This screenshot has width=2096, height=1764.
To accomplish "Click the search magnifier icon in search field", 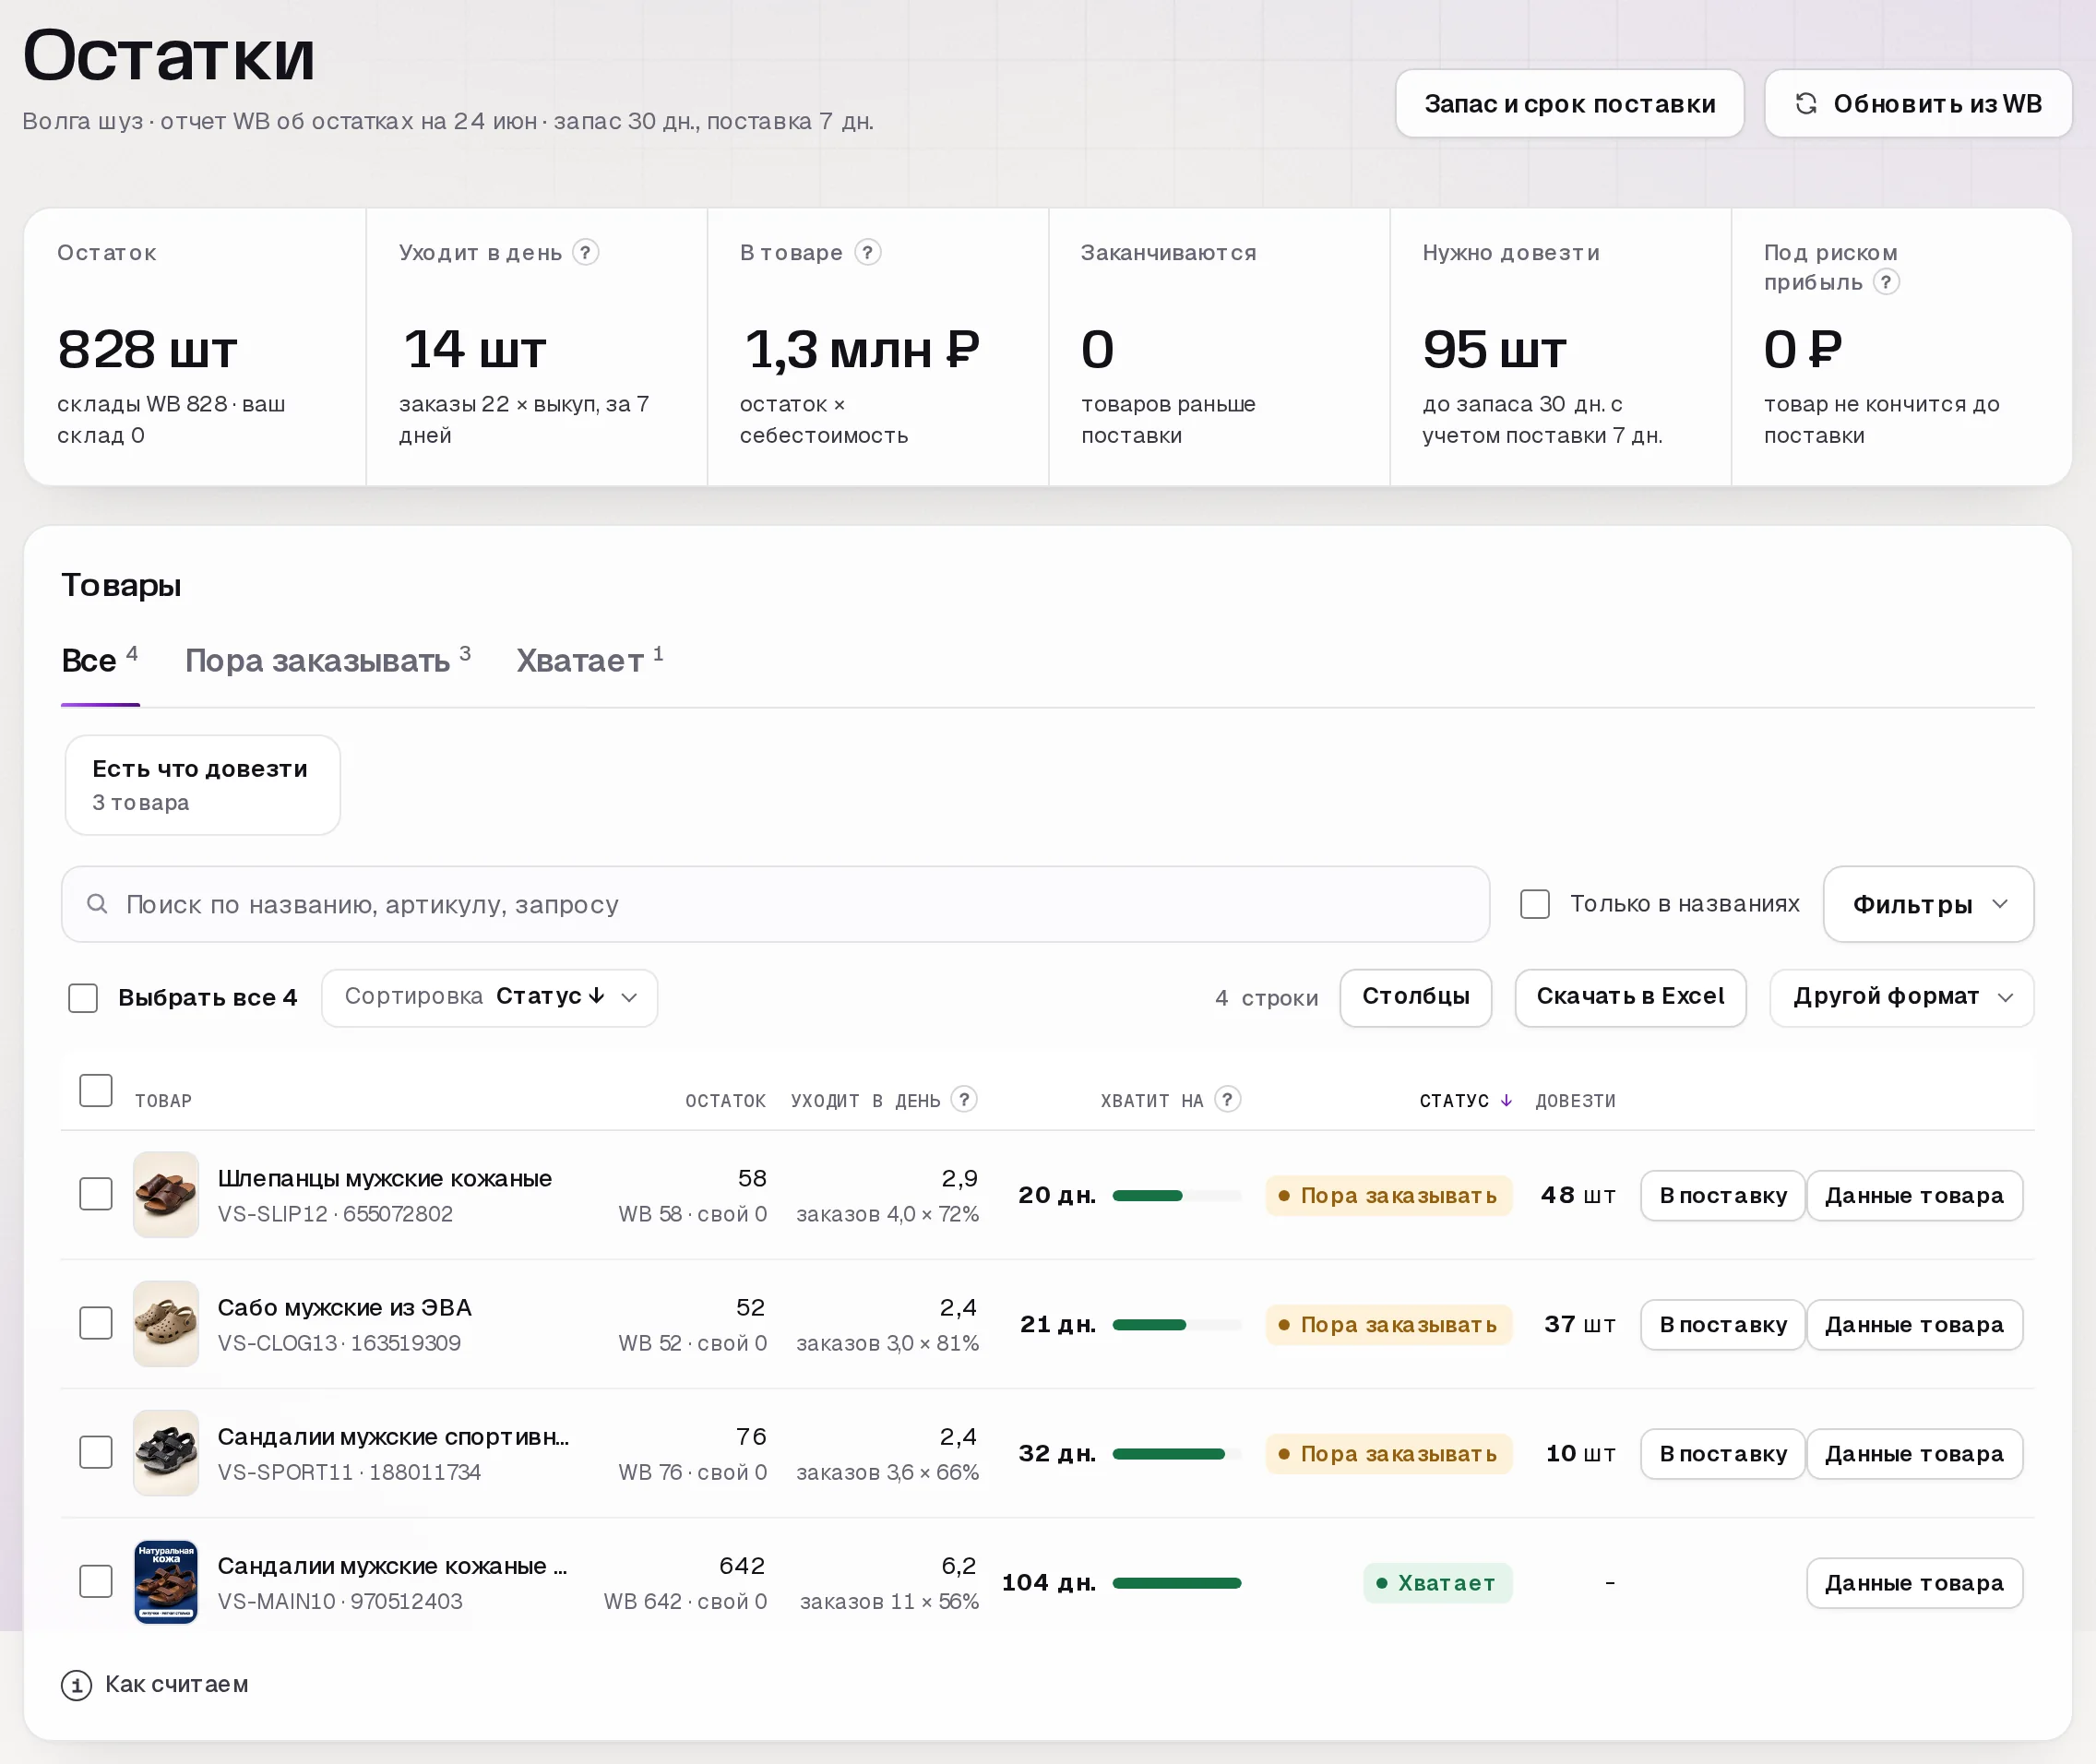I will click(97, 904).
